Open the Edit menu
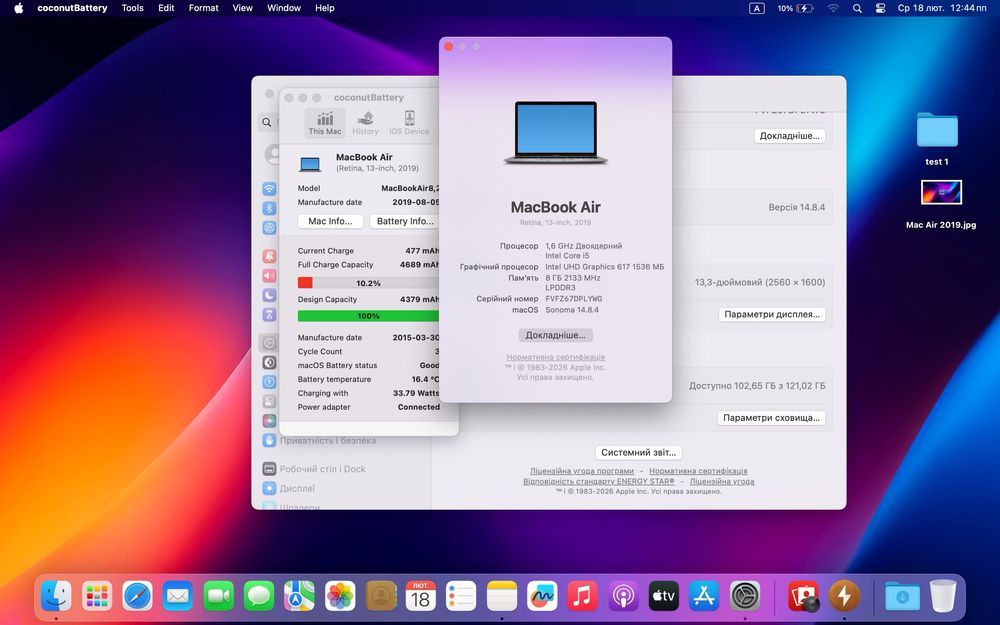1000x625 pixels. [x=166, y=8]
